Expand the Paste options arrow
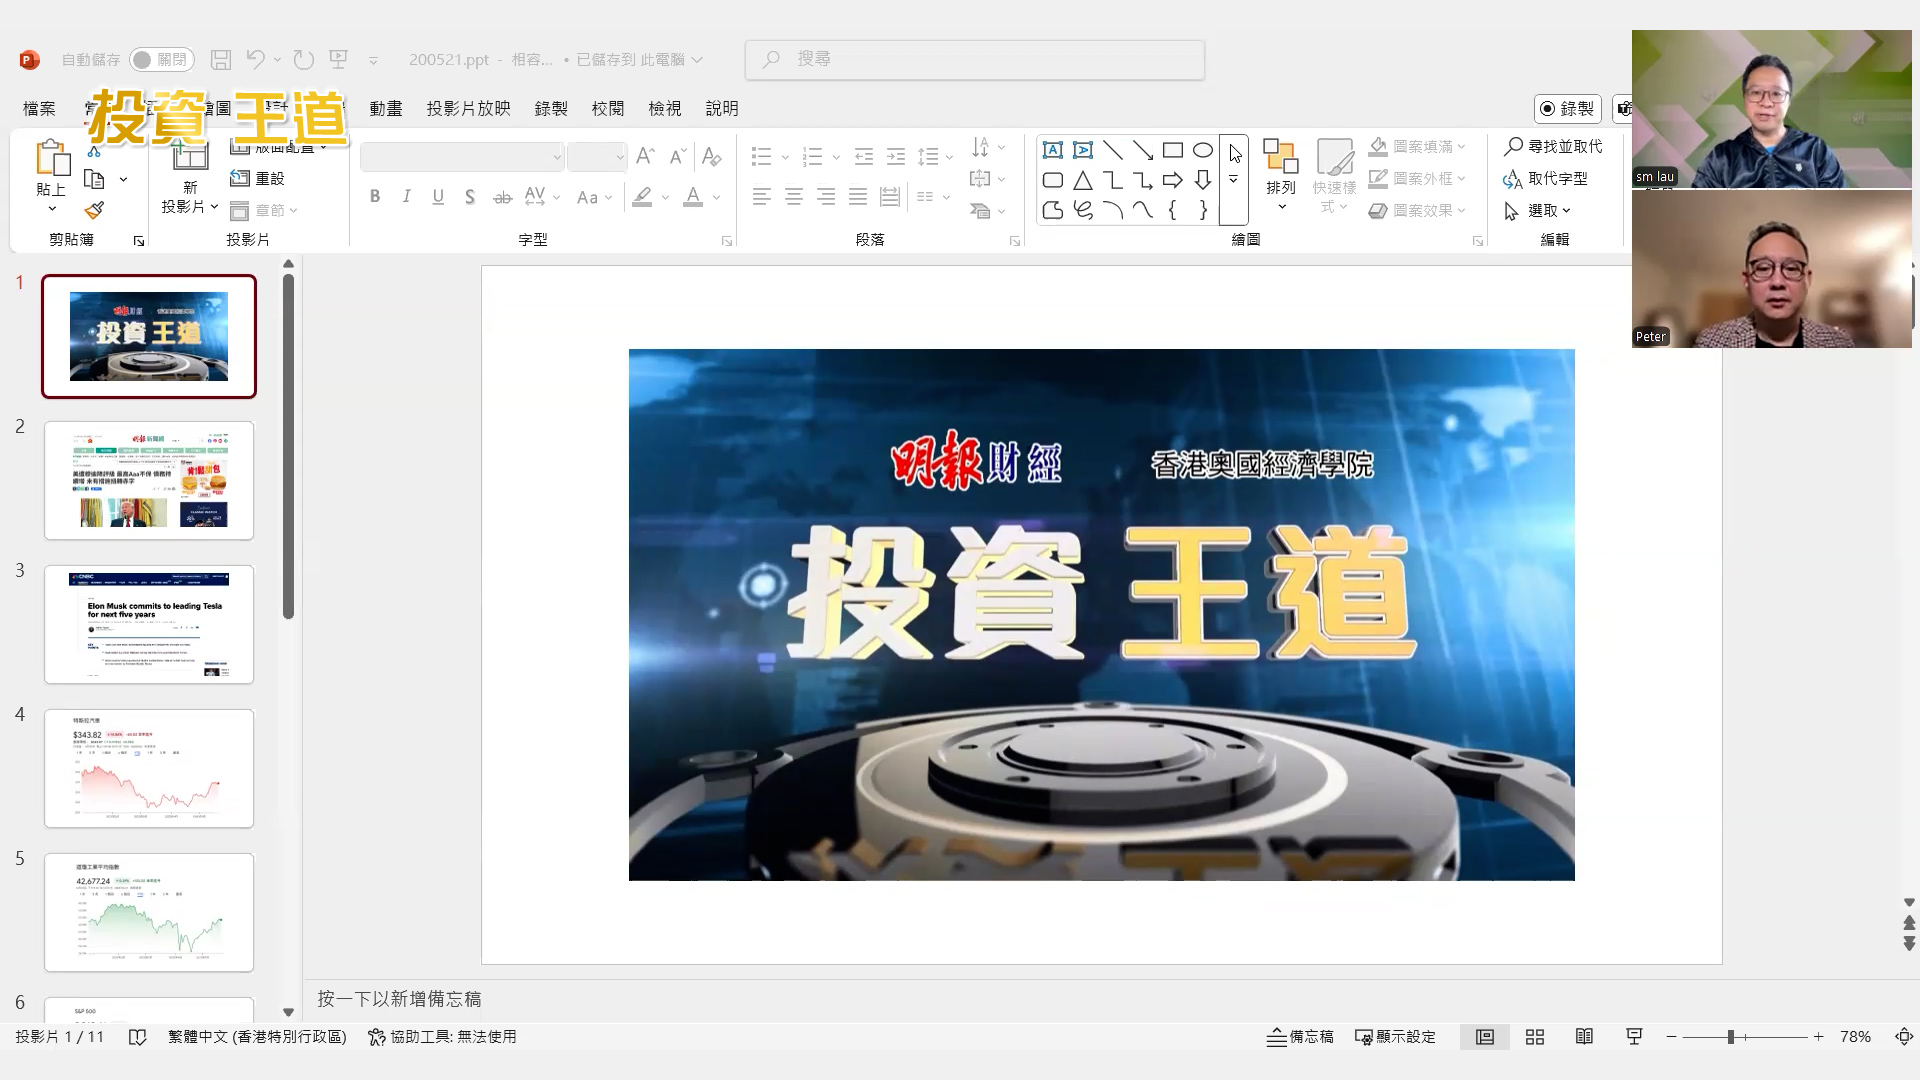 tap(51, 208)
